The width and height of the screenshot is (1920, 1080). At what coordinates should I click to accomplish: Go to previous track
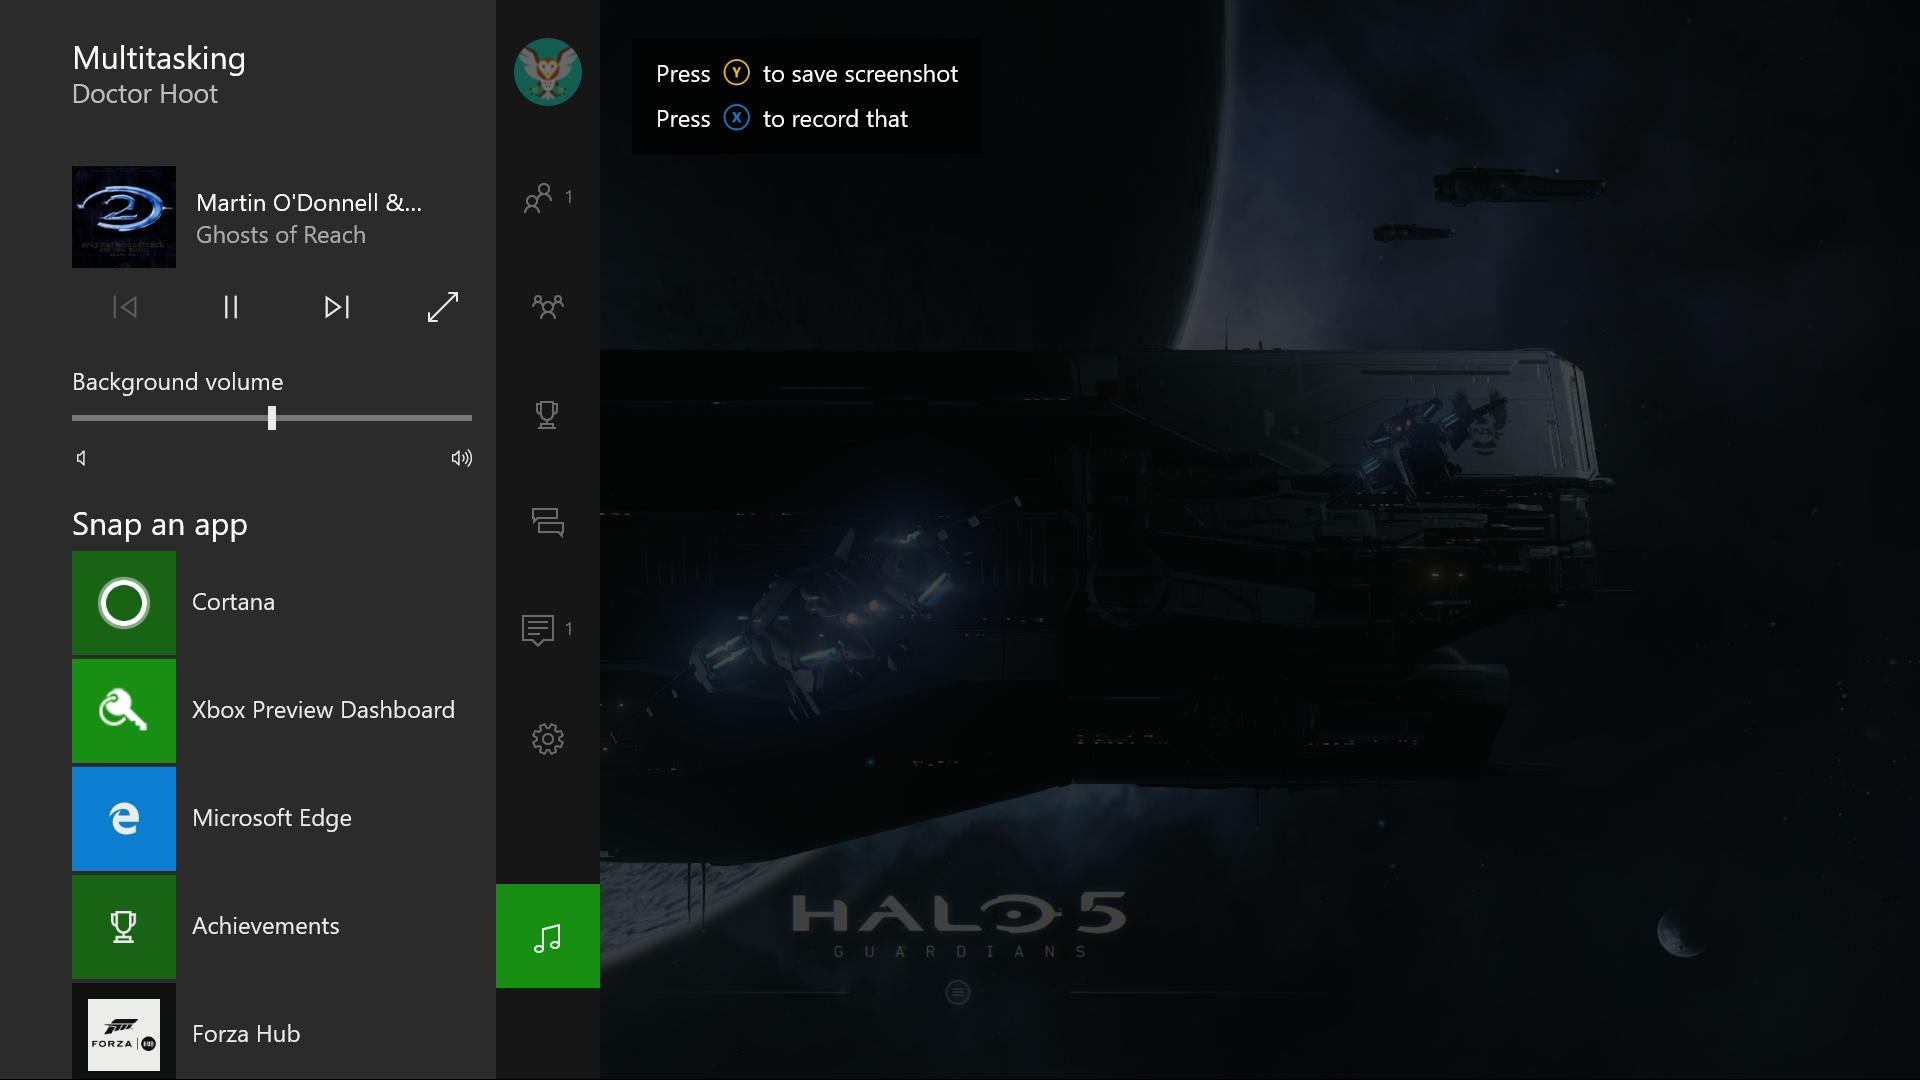(123, 307)
